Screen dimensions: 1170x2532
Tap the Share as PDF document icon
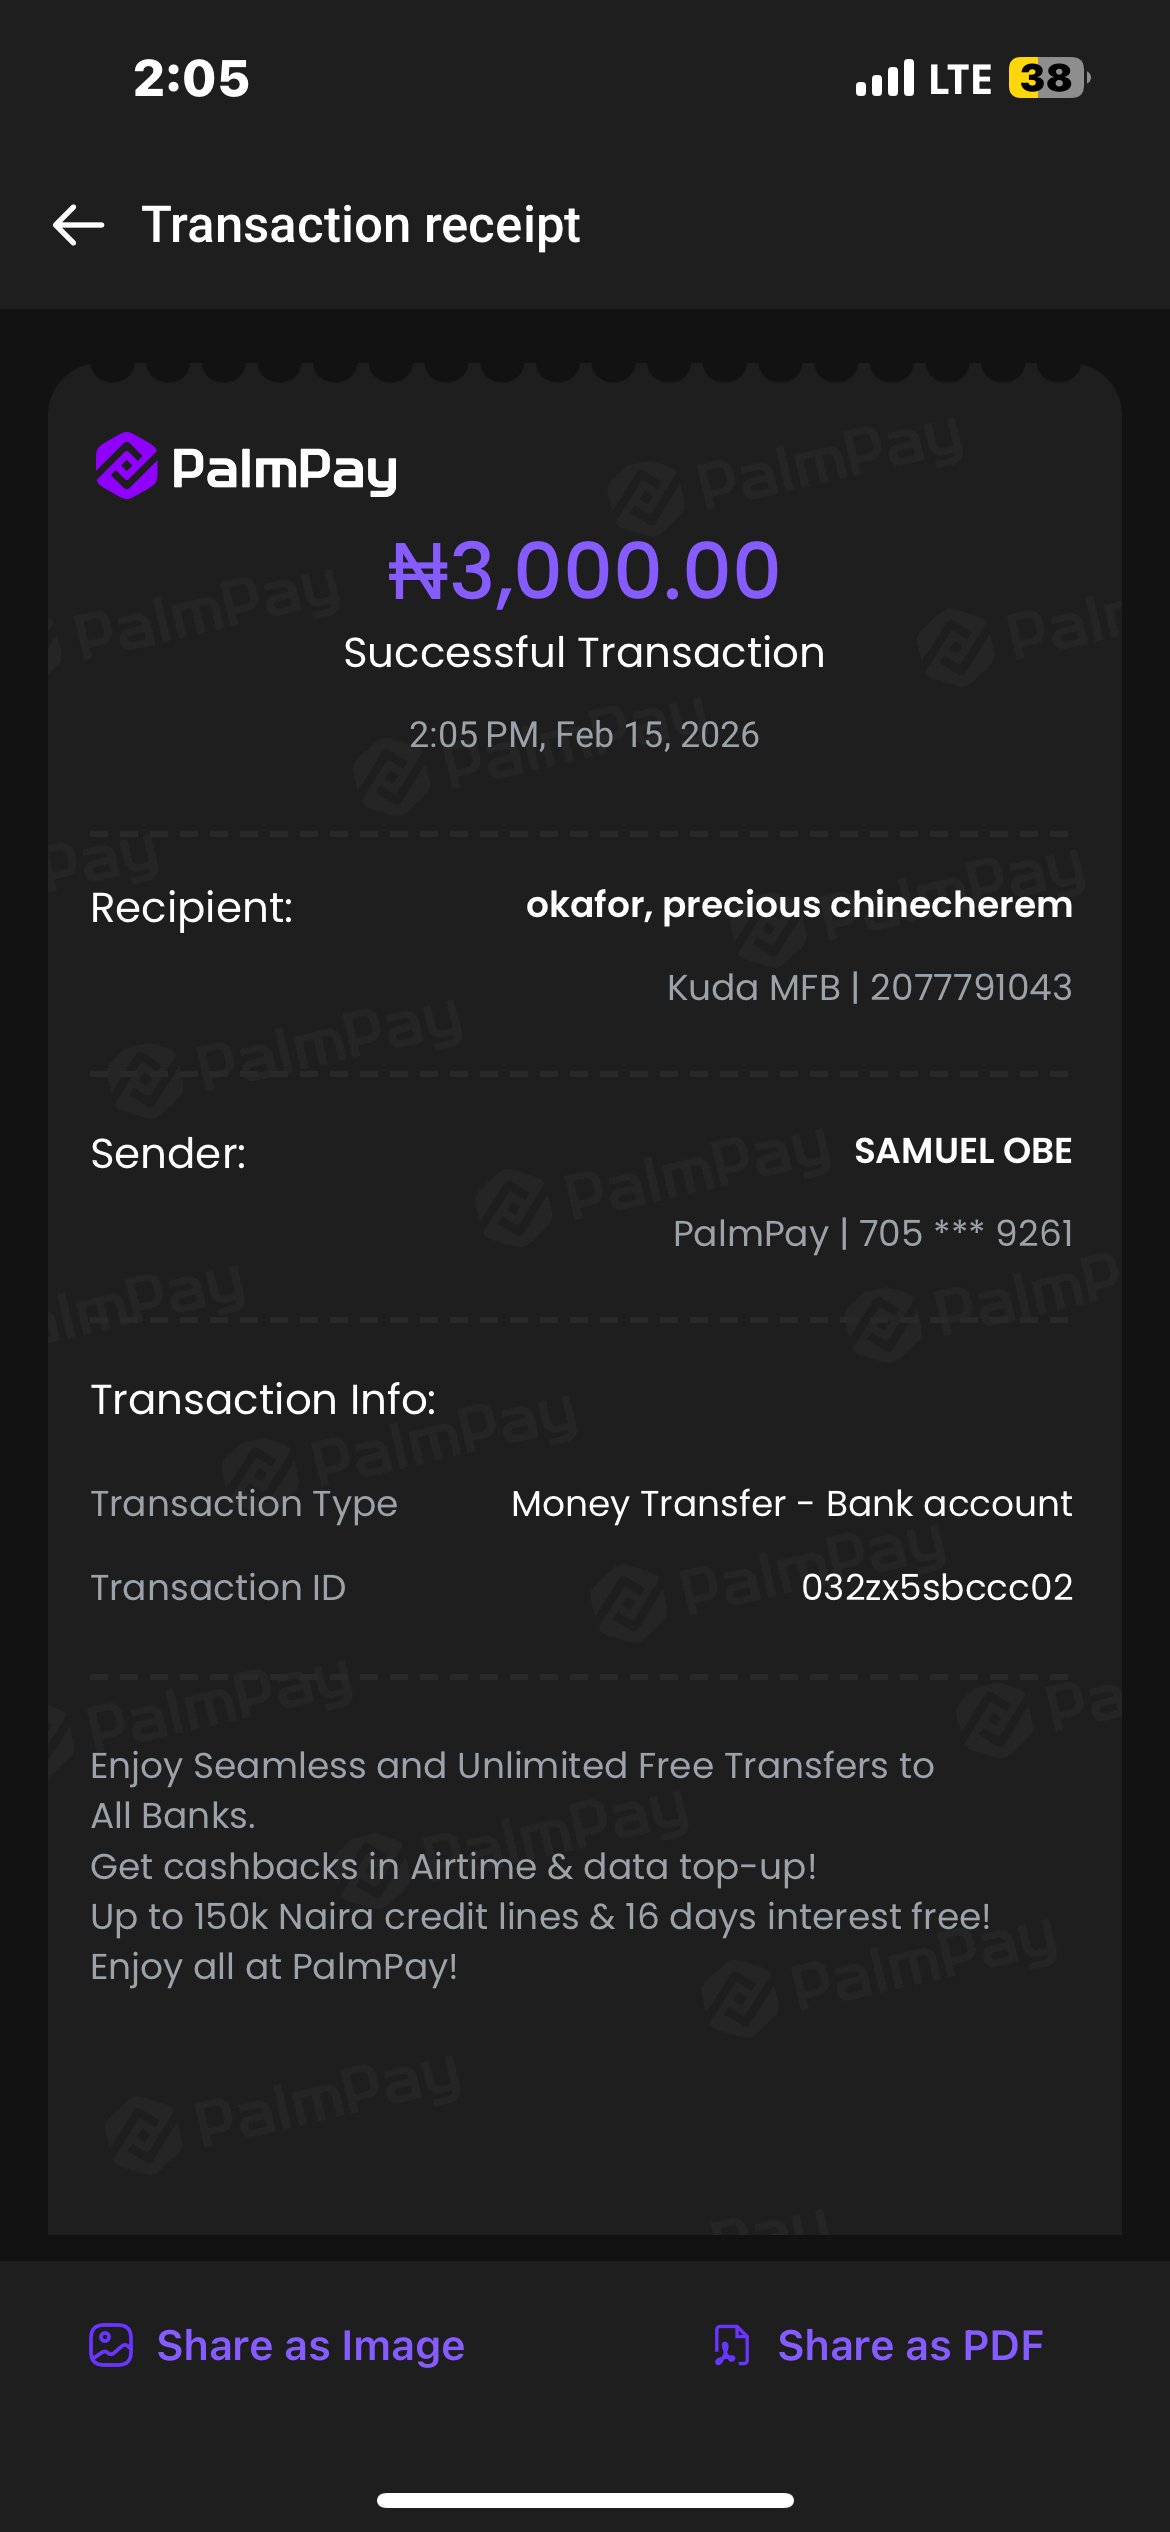(x=732, y=2345)
